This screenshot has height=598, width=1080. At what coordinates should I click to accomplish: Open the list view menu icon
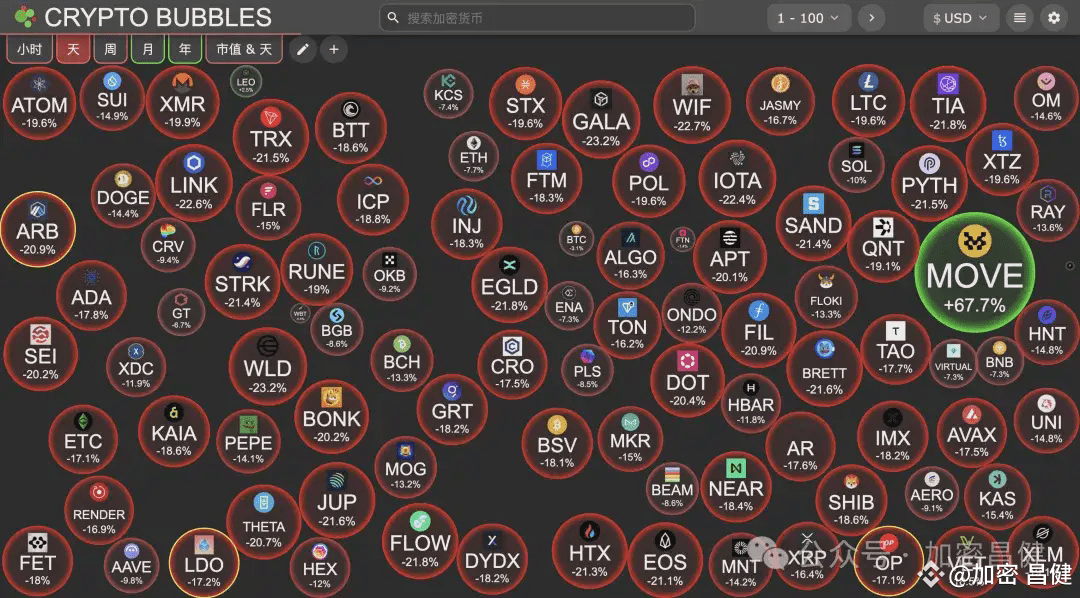point(1020,18)
